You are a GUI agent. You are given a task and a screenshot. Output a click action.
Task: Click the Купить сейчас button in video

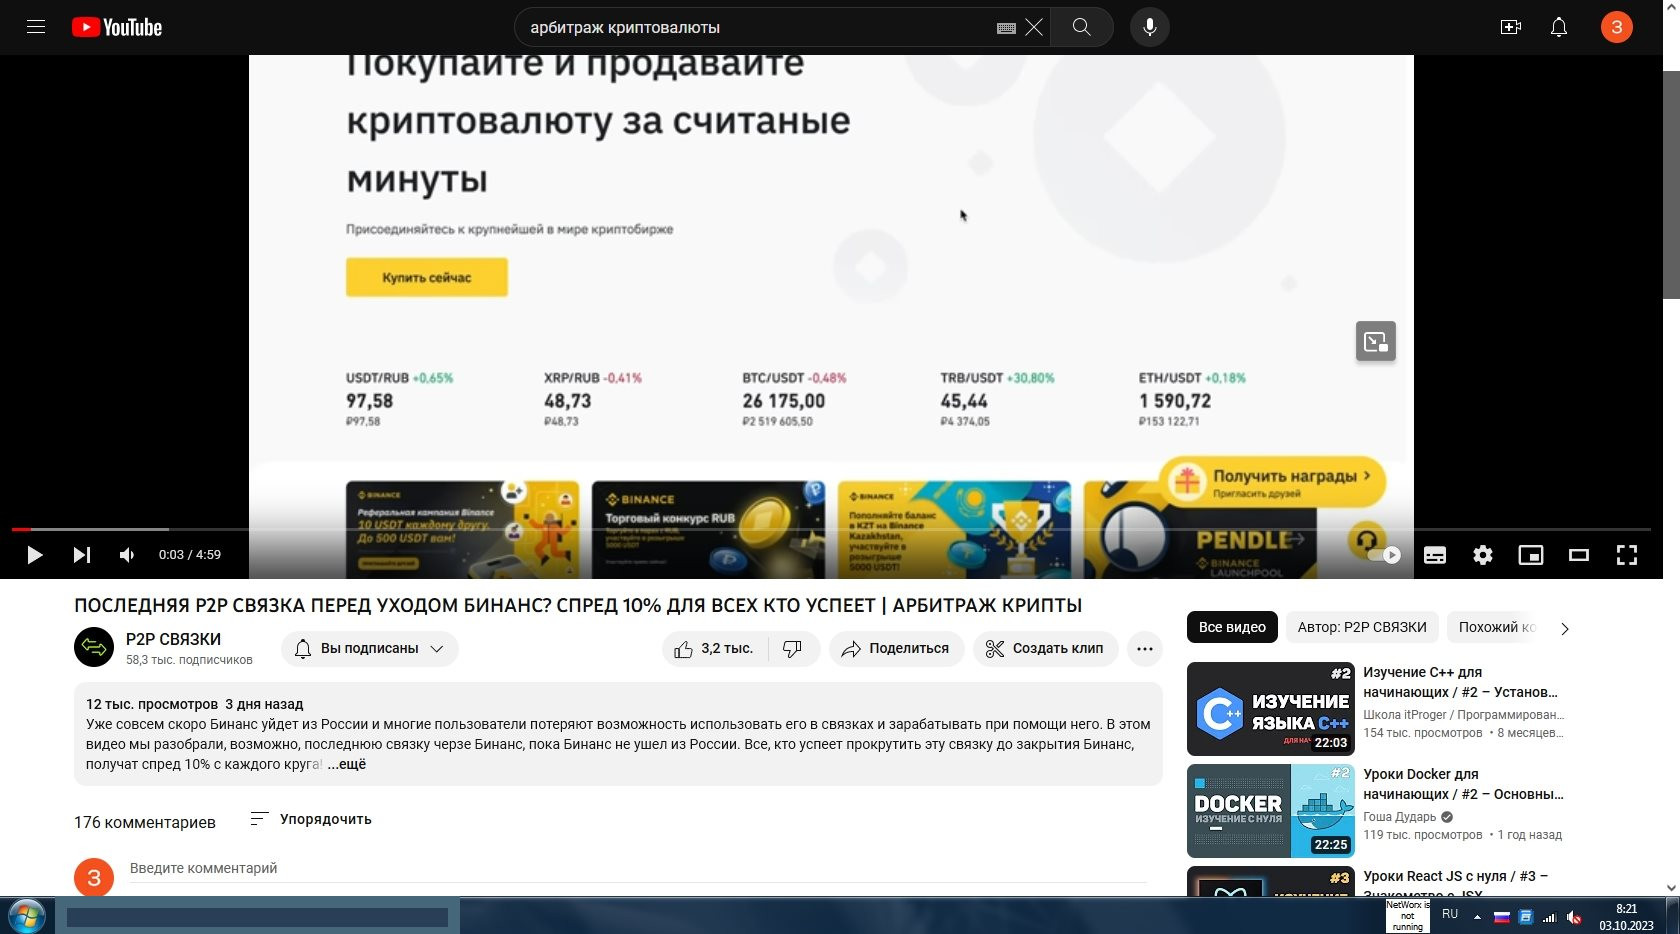(427, 277)
